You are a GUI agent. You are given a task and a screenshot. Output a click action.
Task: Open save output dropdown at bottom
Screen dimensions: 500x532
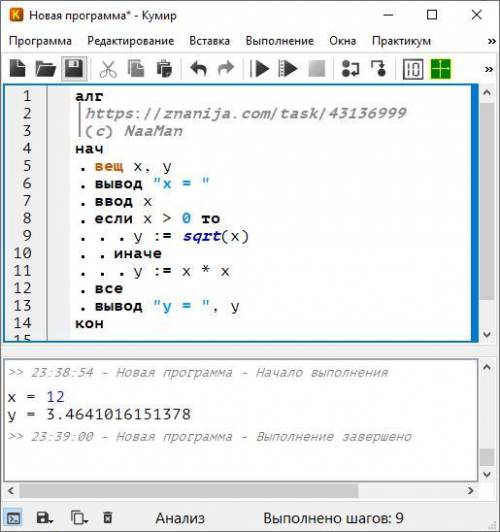pos(44,518)
